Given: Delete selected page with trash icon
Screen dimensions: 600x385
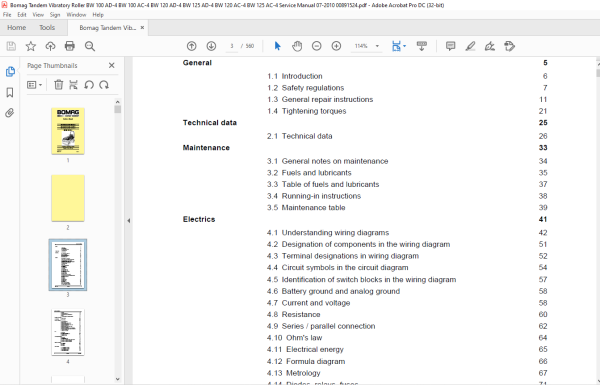Looking at the screenshot, I should 59,85.
